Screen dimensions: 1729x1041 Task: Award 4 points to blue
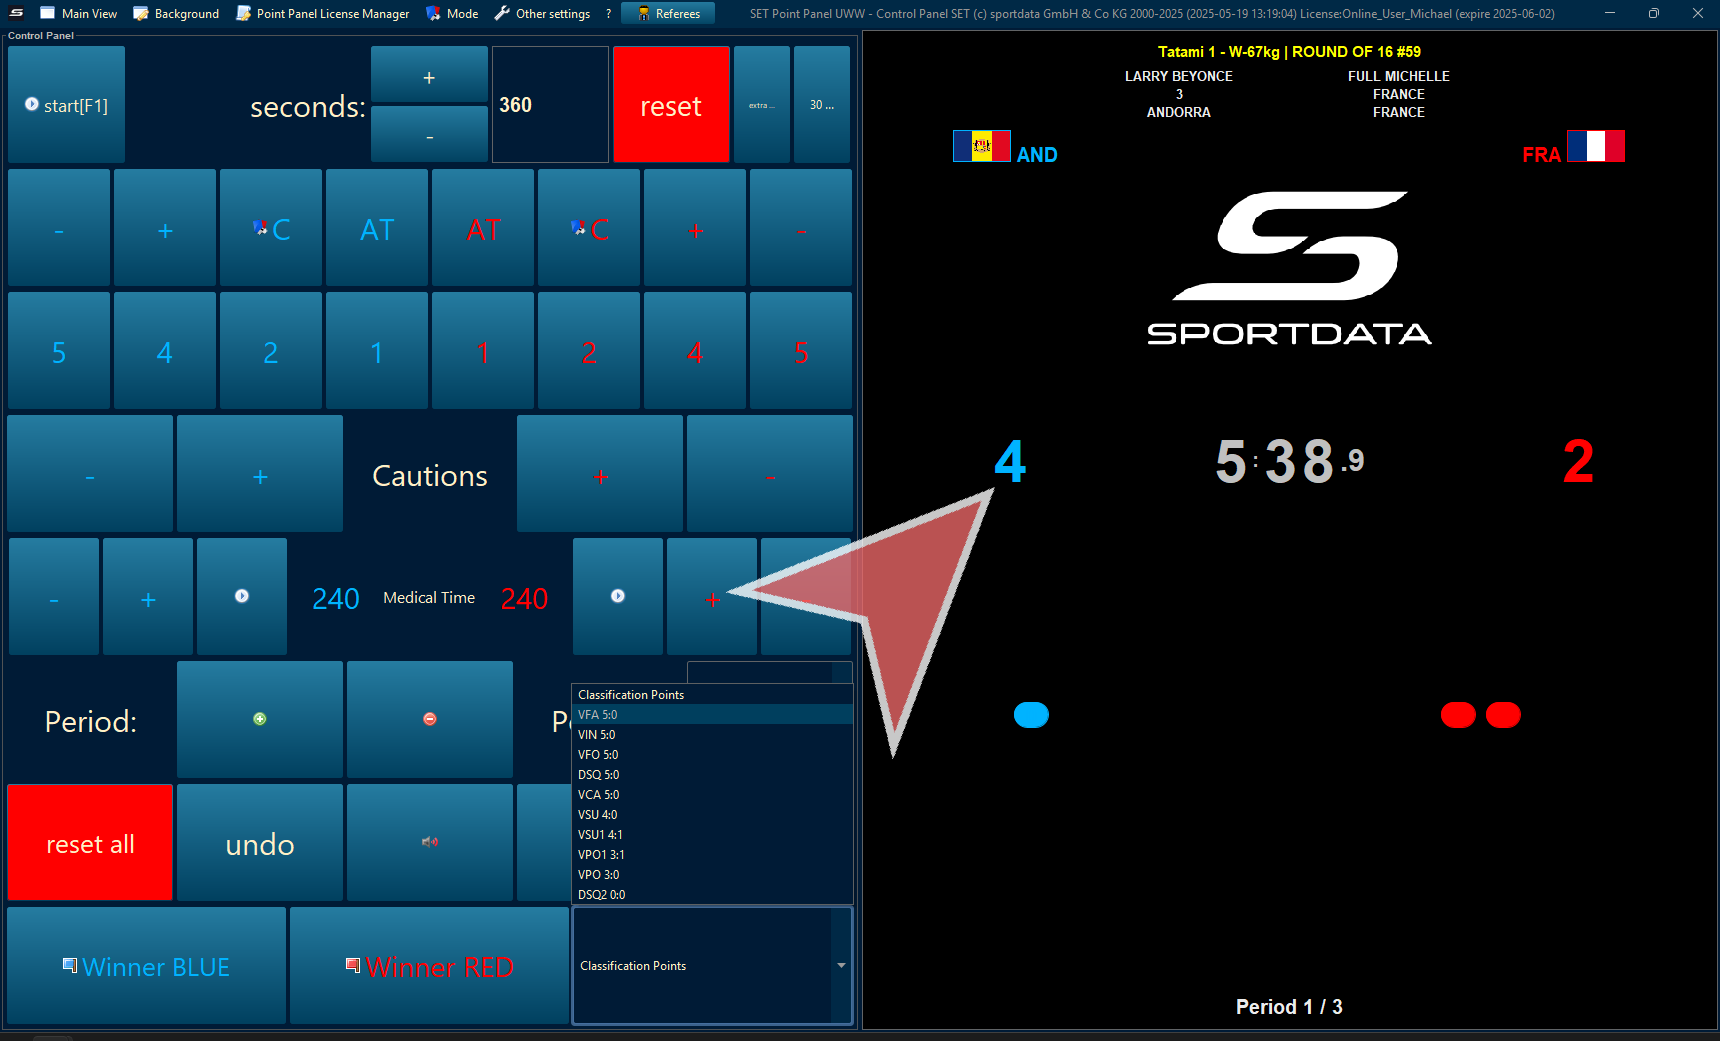pos(165,351)
